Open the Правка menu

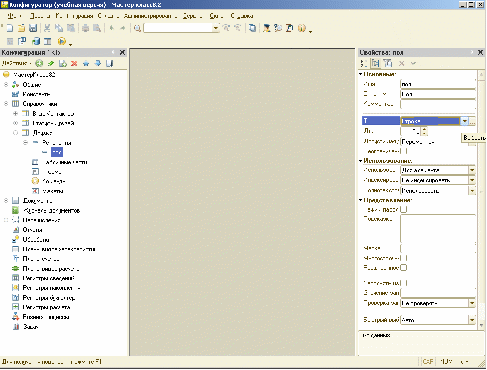pos(40,16)
